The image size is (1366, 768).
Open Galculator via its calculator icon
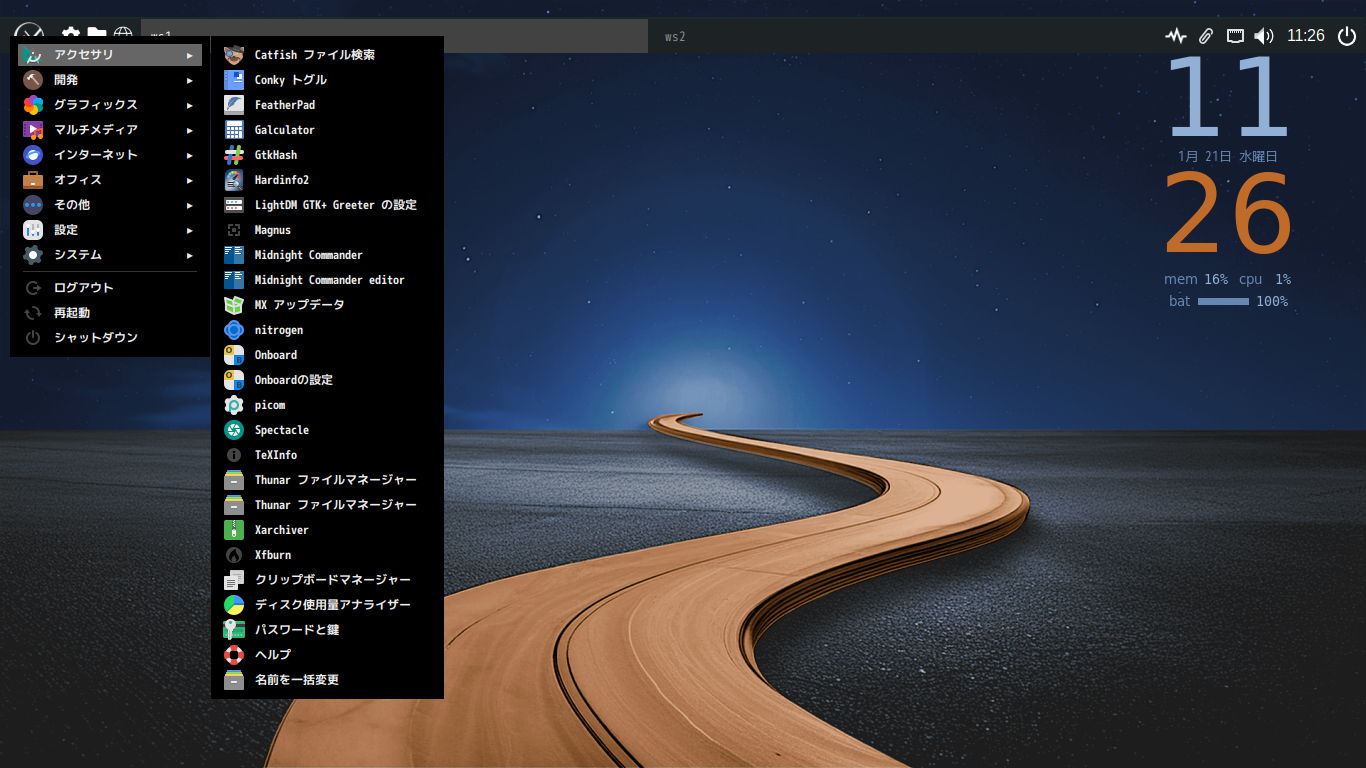pos(234,130)
